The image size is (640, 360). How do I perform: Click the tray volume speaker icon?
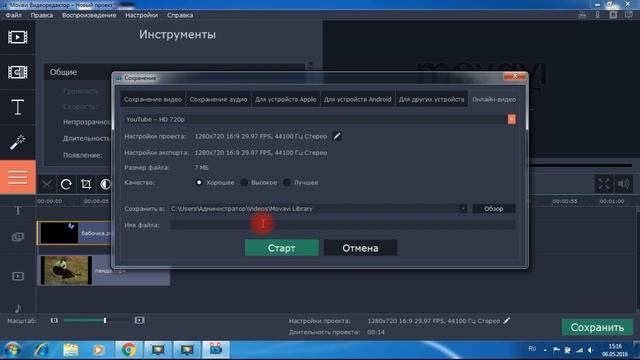point(591,350)
